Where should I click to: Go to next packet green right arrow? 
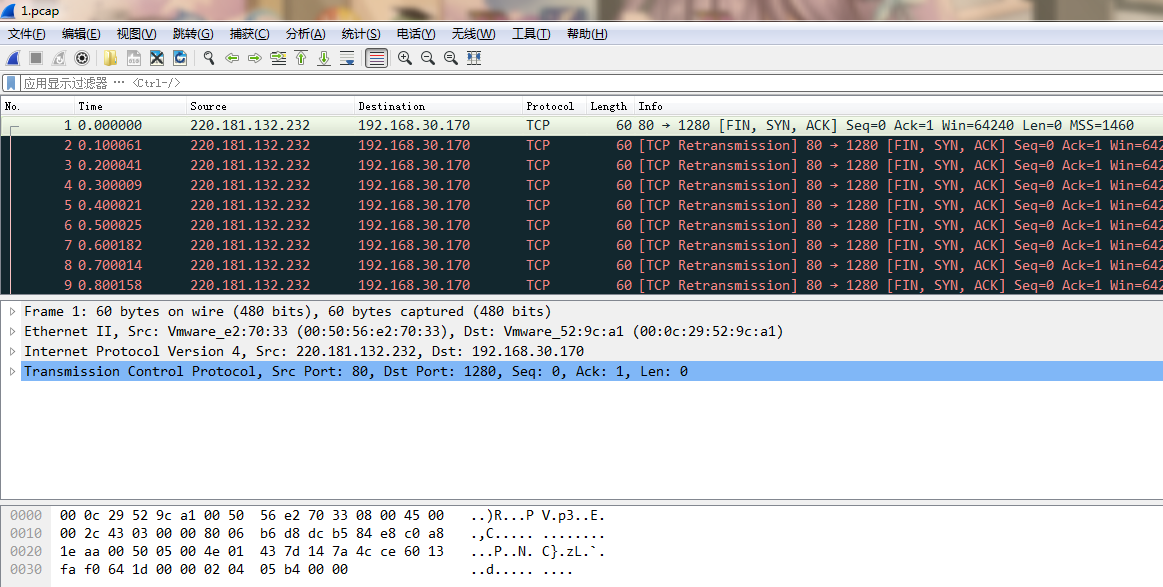(x=254, y=58)
